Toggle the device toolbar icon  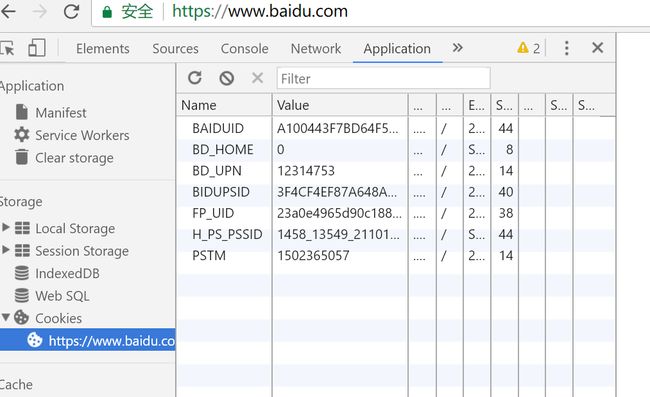coord(36,48)
